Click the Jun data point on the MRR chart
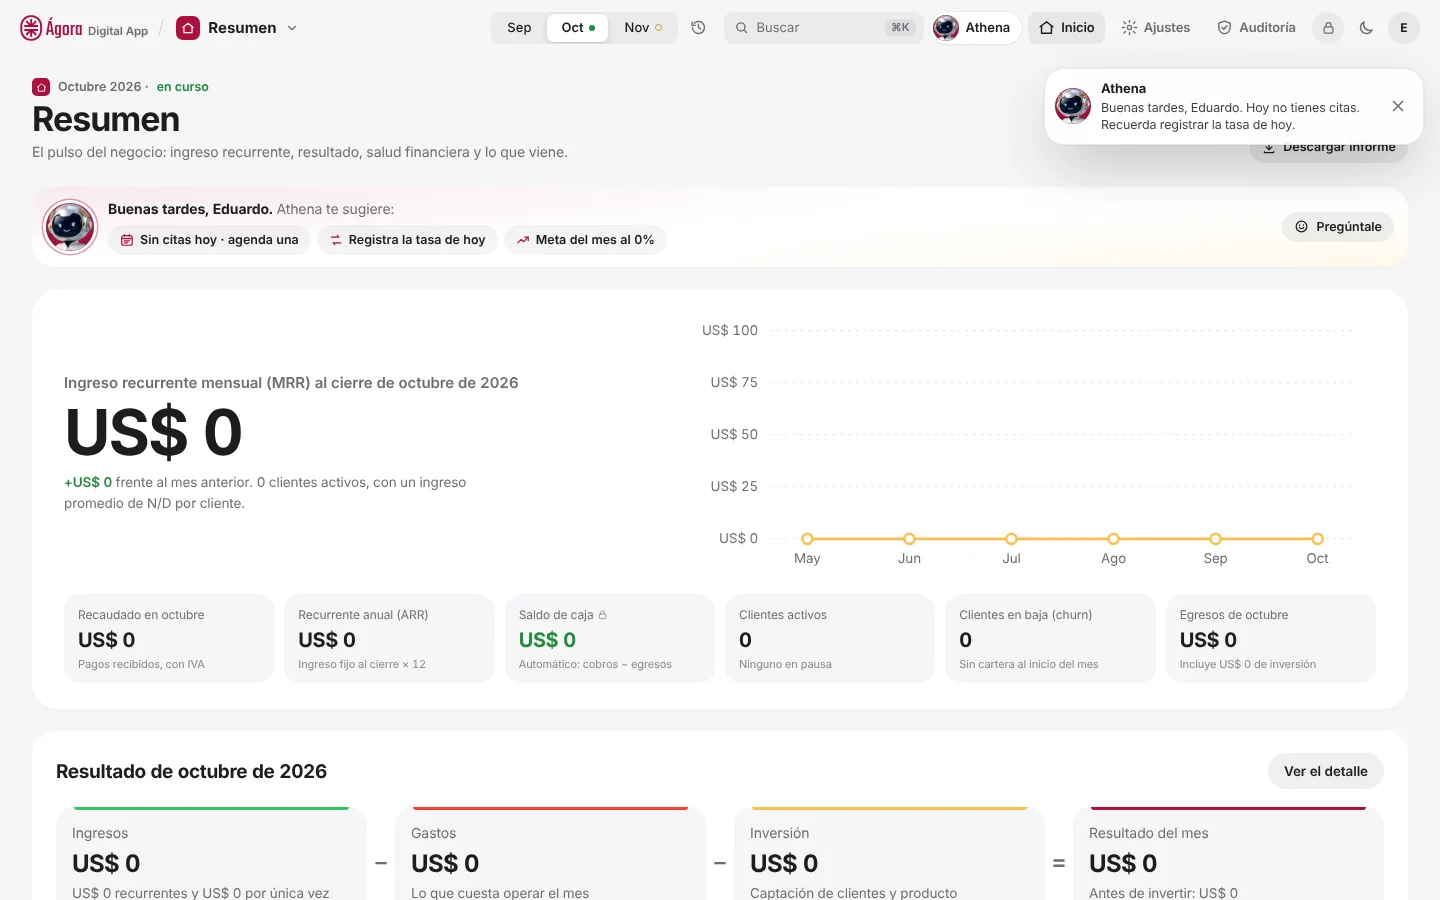 909,539
